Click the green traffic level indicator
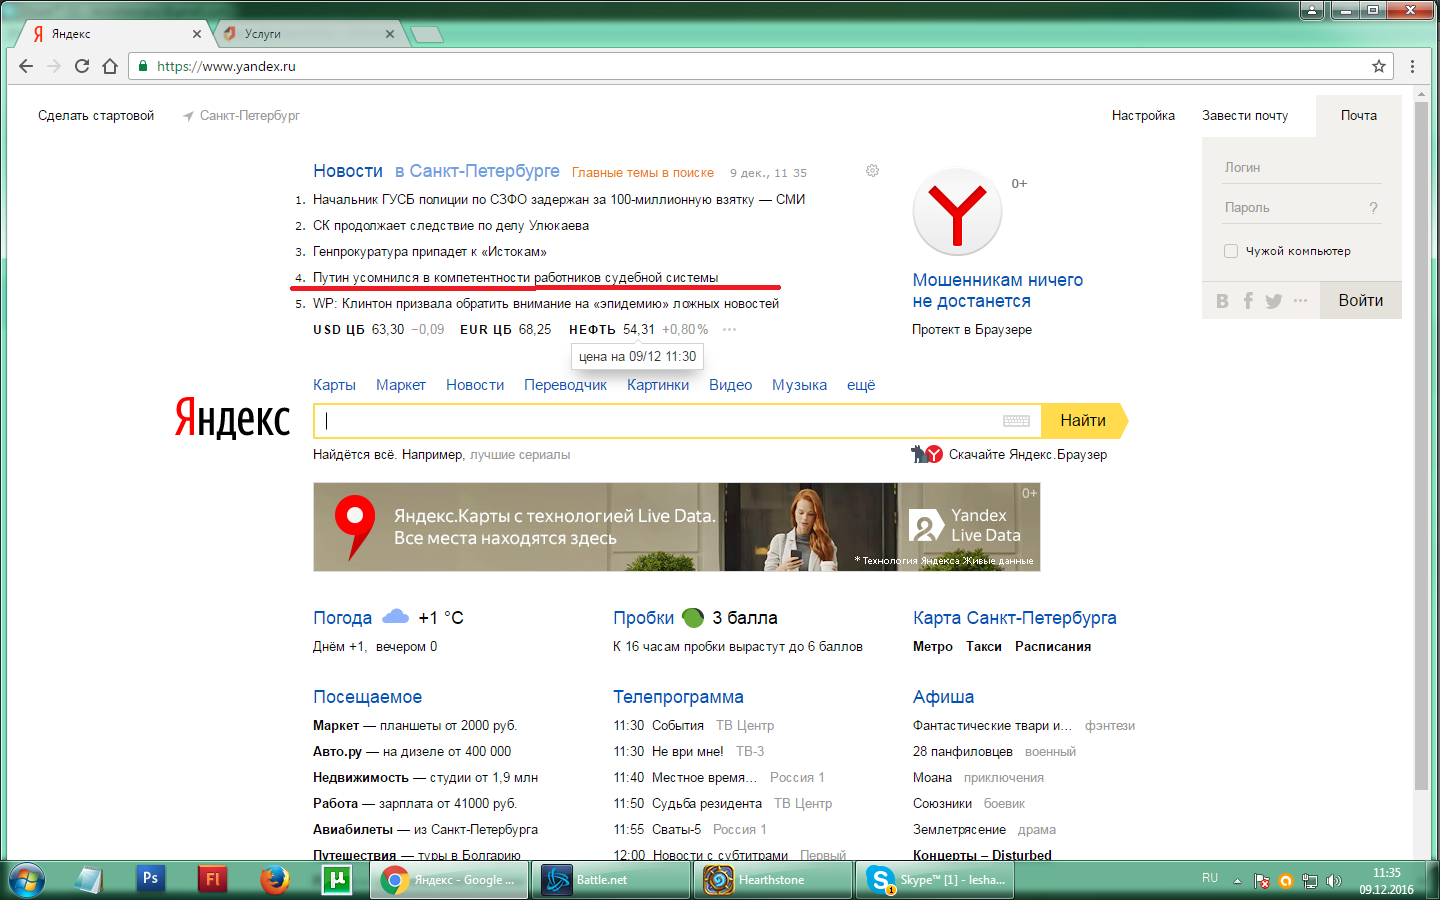 click(x=693, y=617)
